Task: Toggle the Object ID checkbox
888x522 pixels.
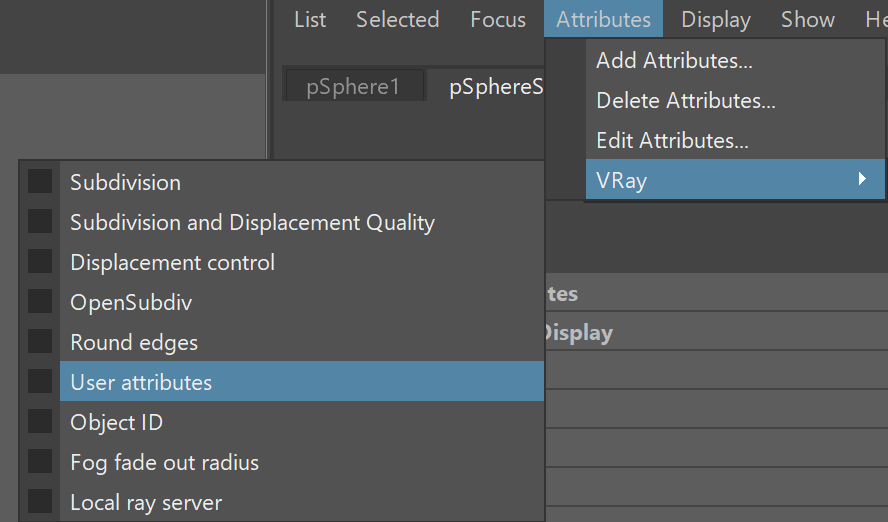Action: click(x=40, y=421)
